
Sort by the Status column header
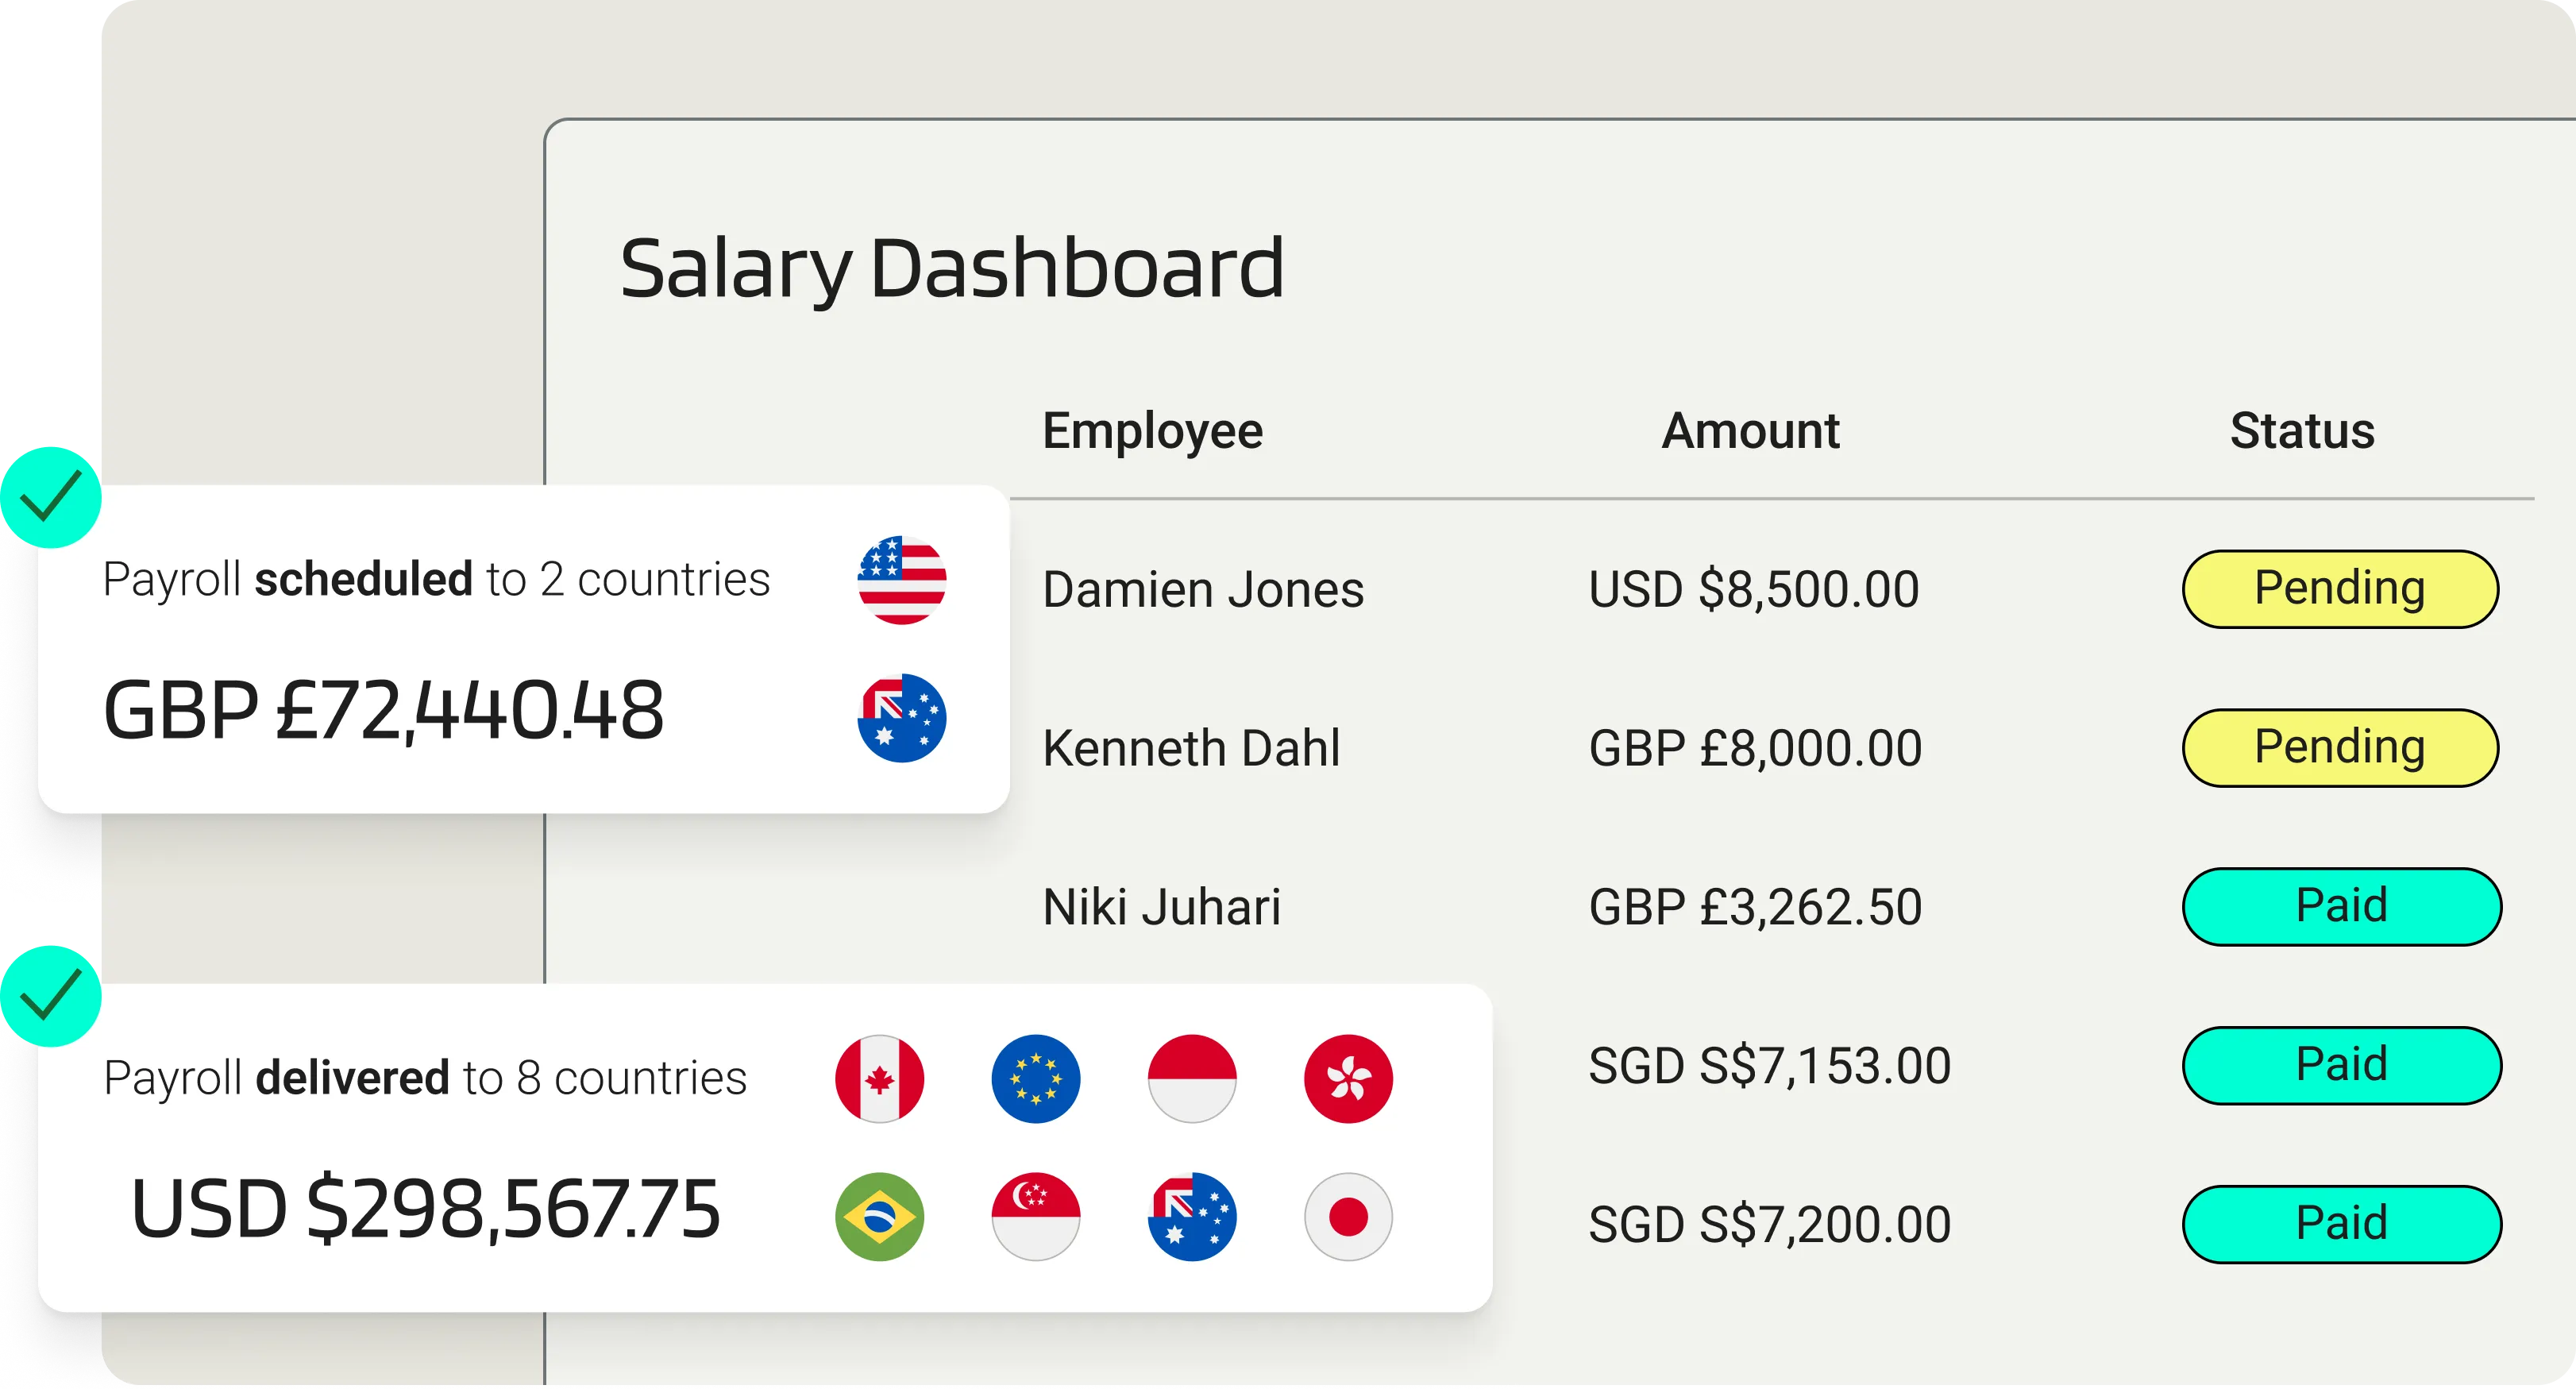click(x=2302, y=431)
